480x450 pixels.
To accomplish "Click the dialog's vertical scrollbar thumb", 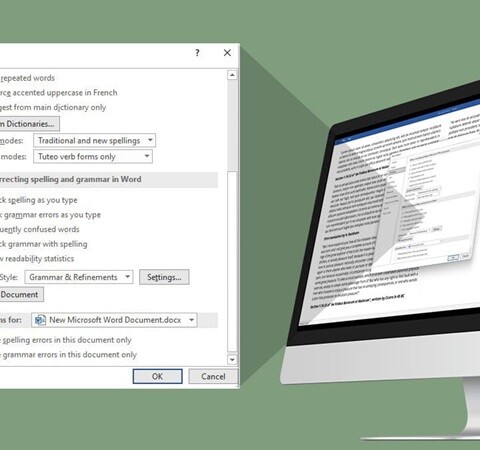I will click(x=232, y=261).
